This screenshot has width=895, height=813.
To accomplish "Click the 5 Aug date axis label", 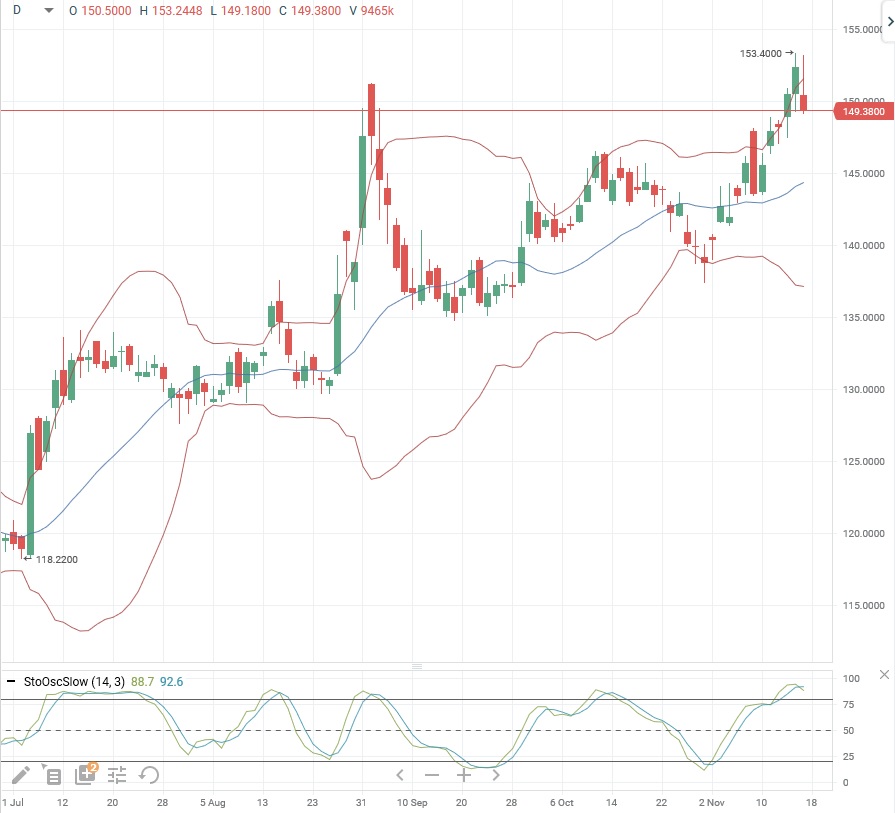I will pos(212,802).
